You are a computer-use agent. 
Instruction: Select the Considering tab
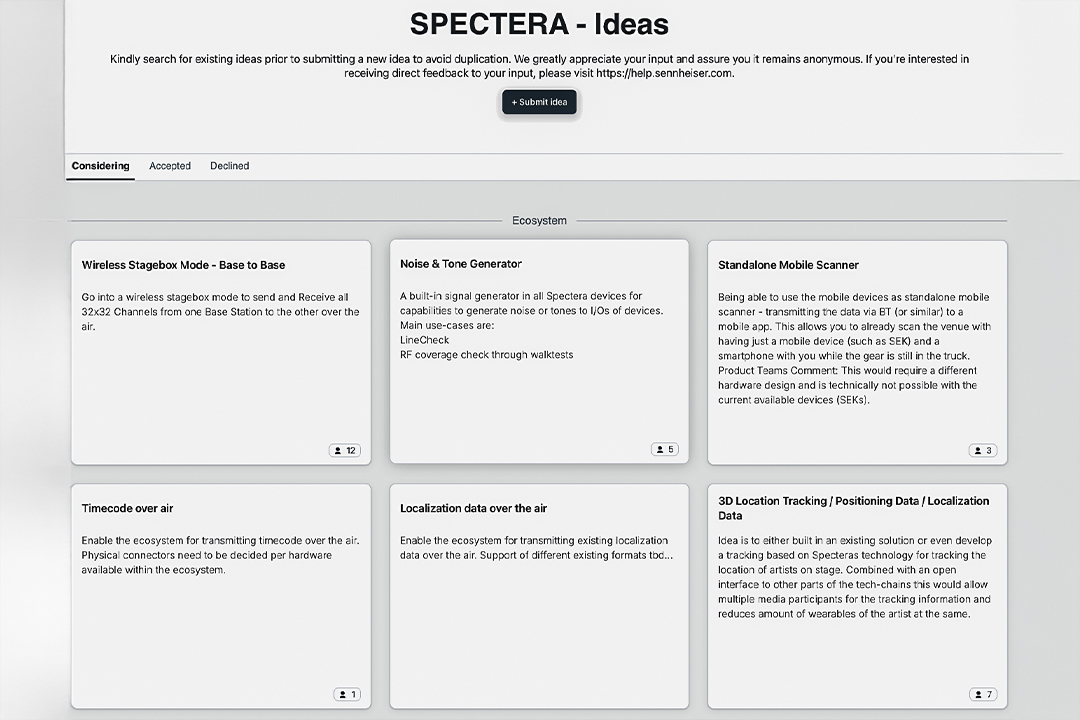point(100,166)
